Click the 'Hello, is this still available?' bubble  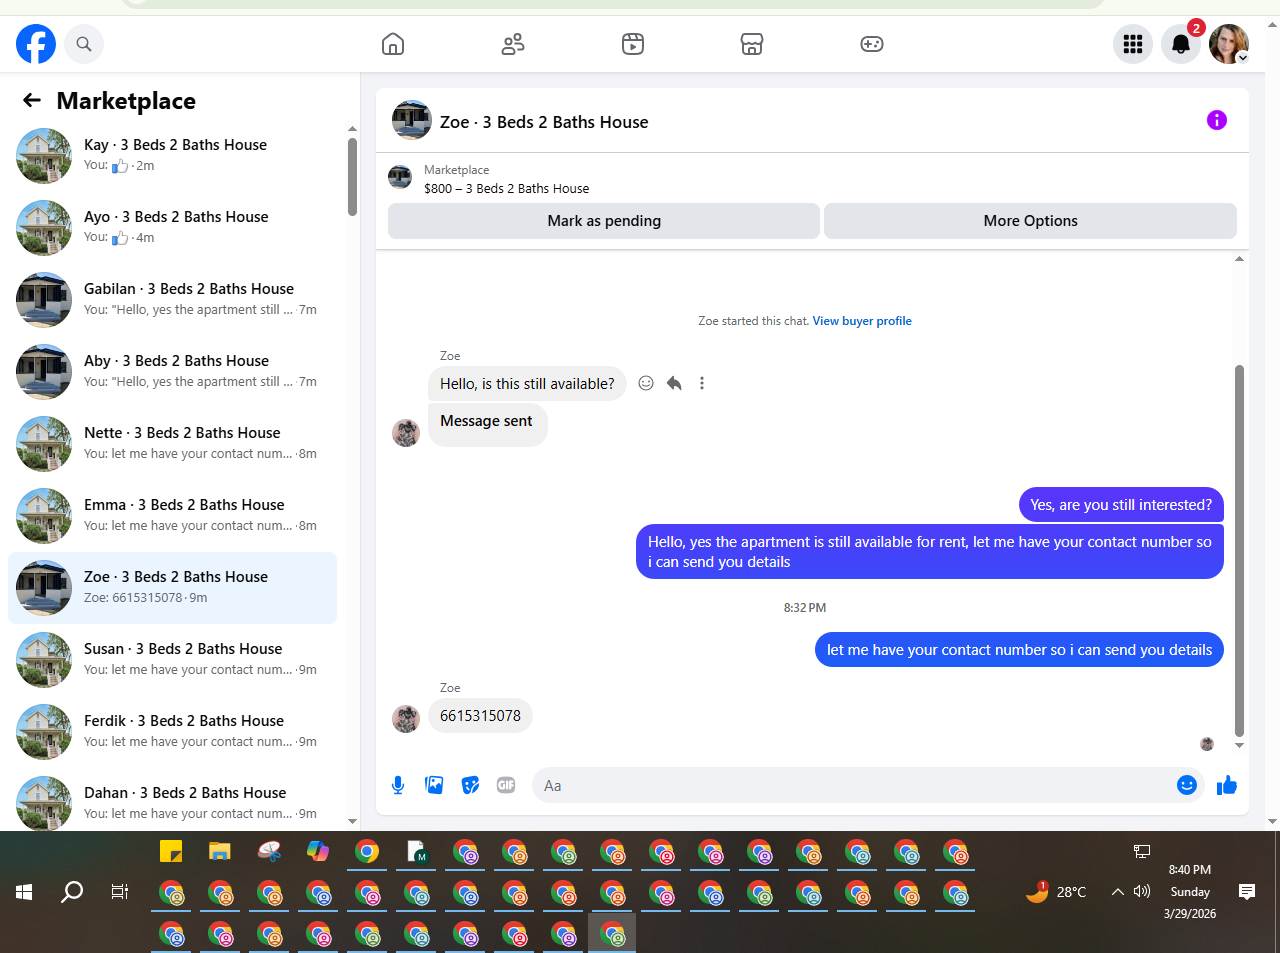[x=527, y=384]
